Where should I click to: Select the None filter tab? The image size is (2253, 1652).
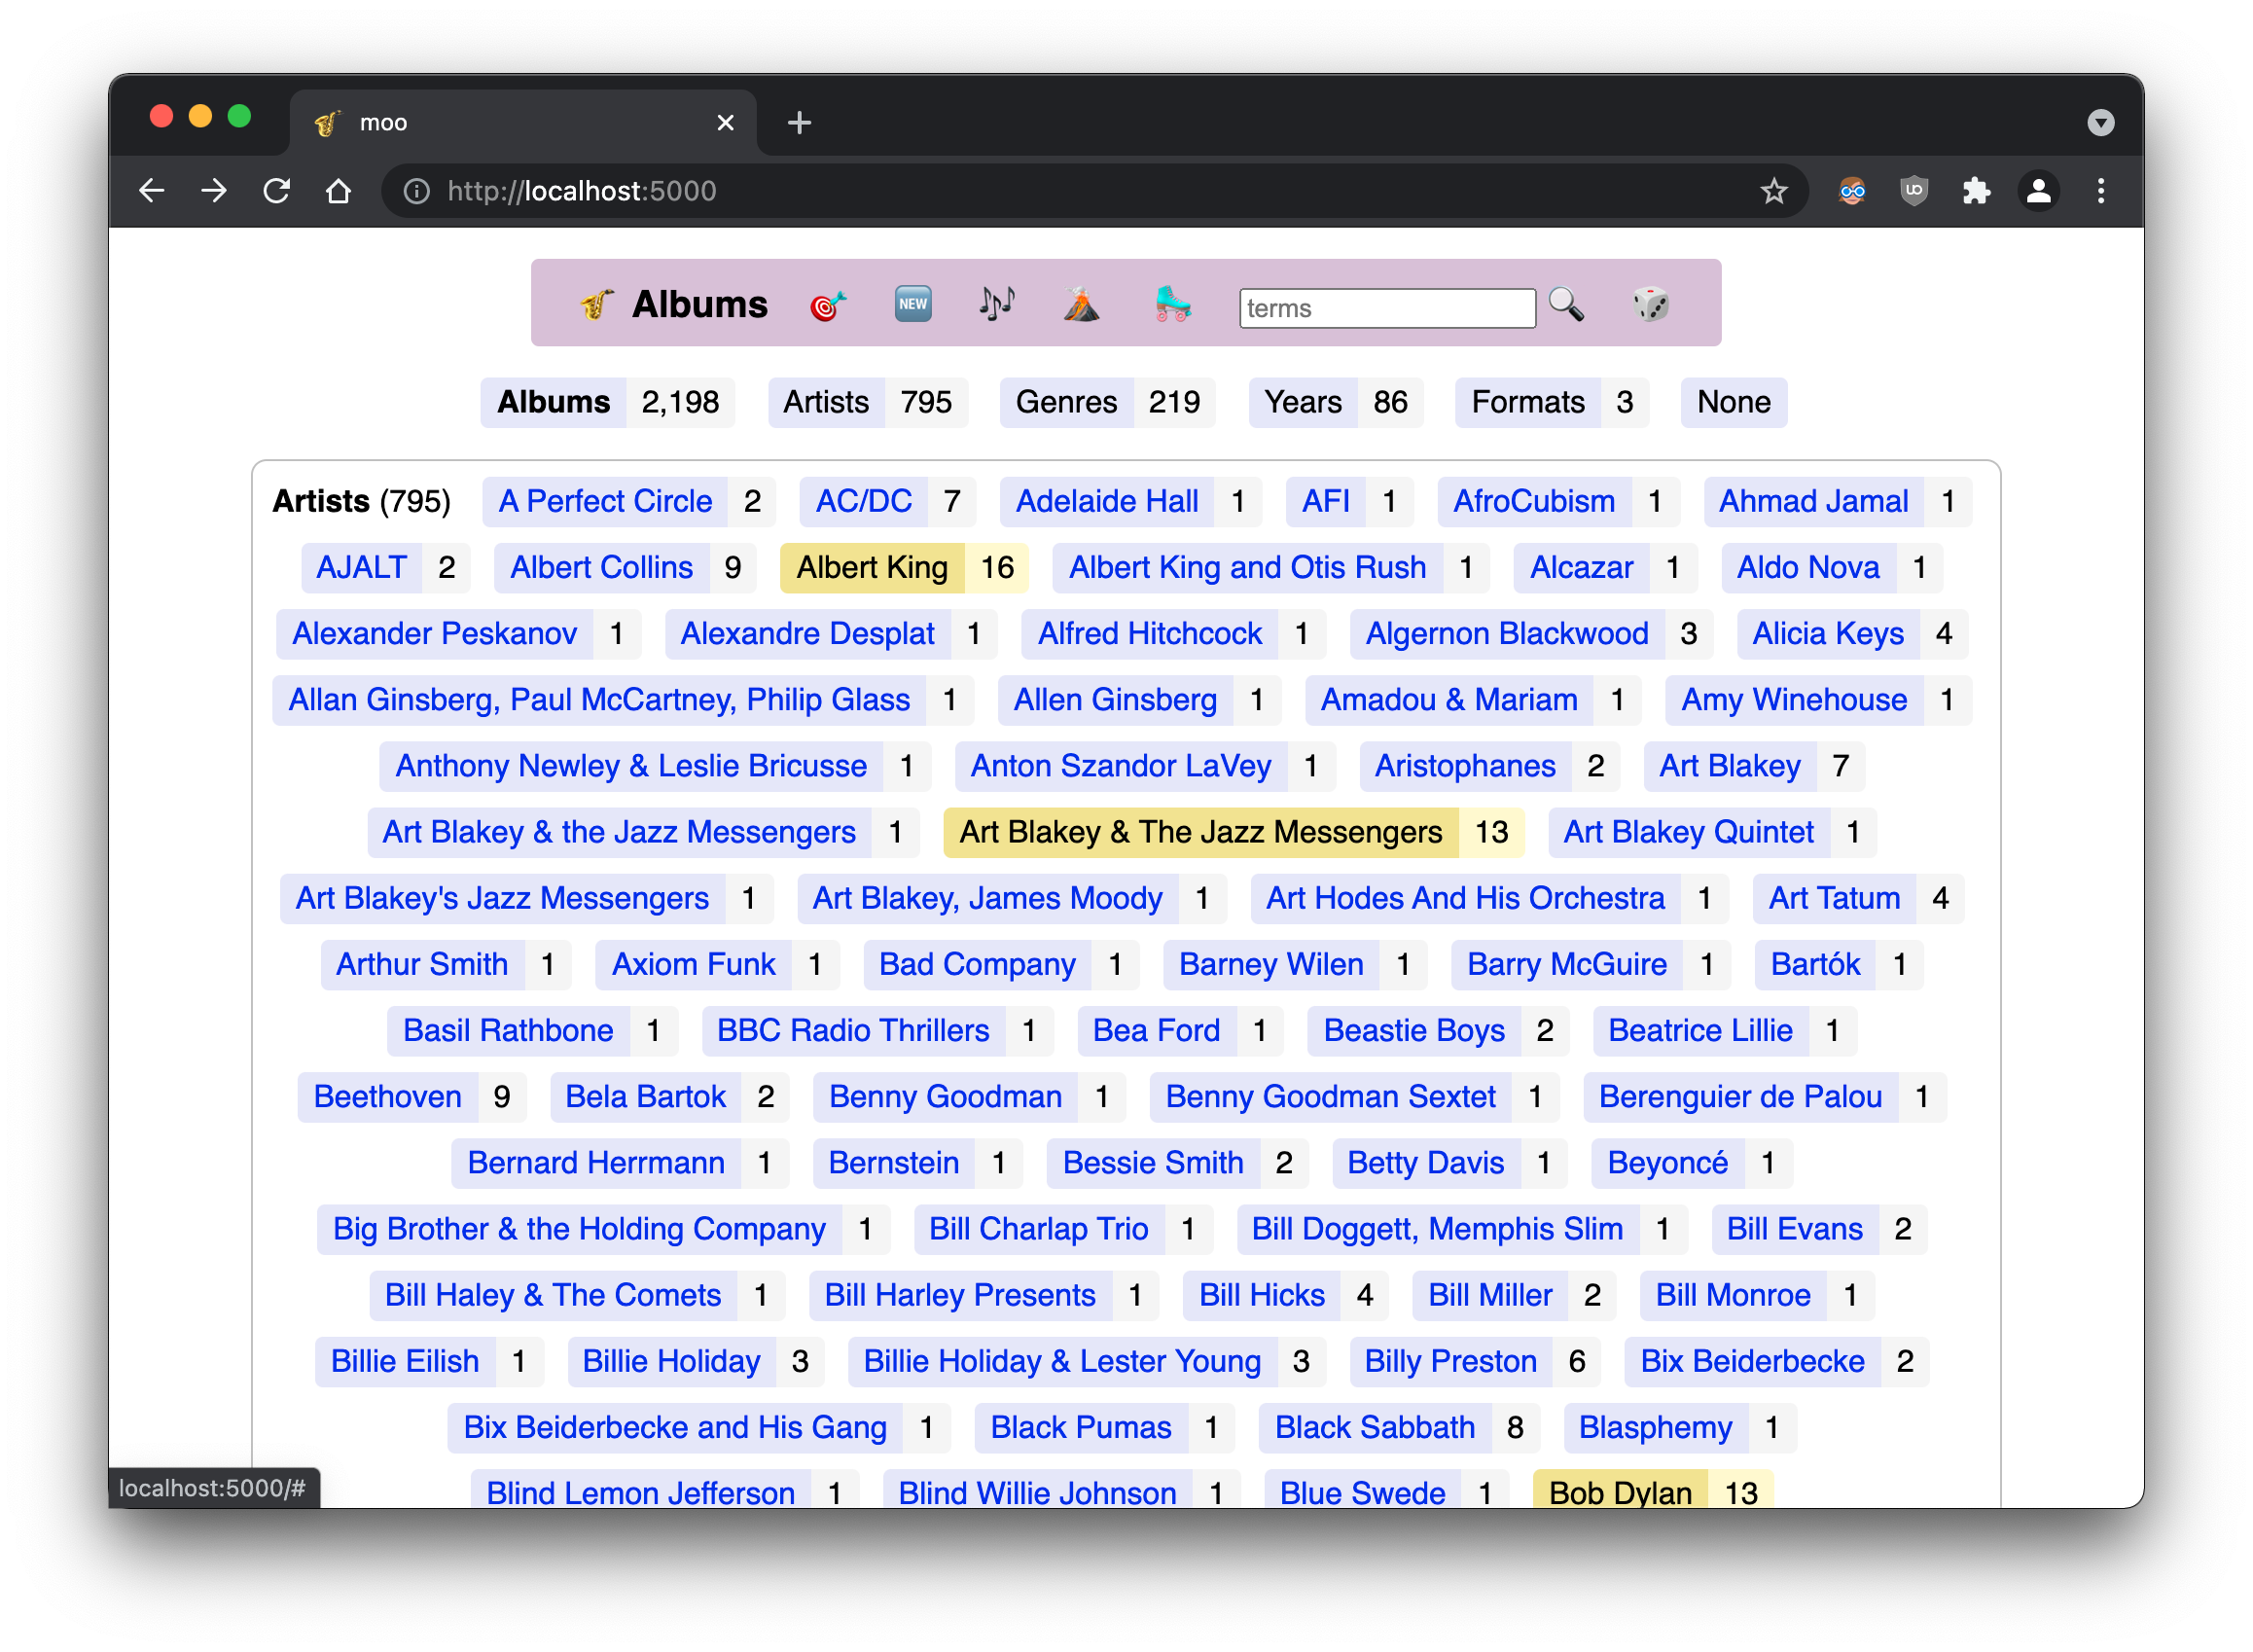click(x=1733, y=402)
